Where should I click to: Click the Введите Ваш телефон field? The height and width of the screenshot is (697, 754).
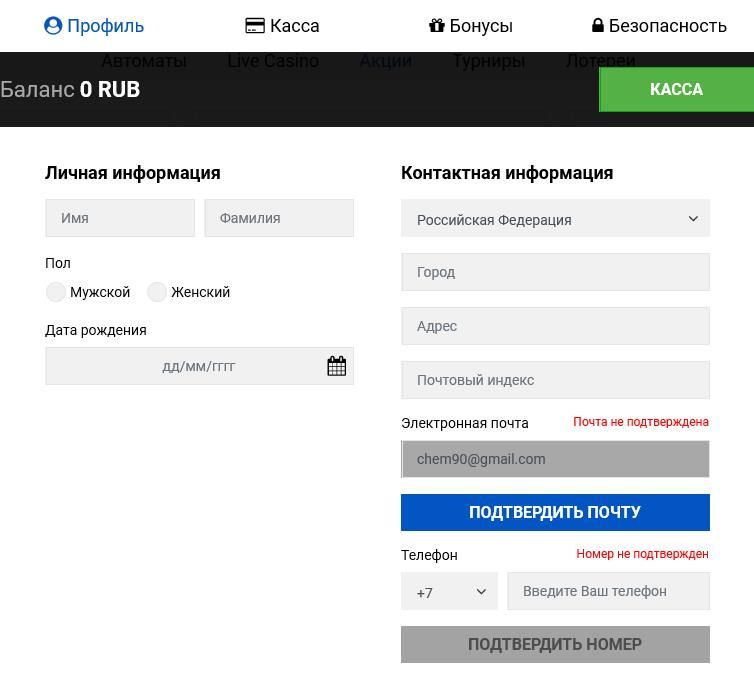[608, 591]
